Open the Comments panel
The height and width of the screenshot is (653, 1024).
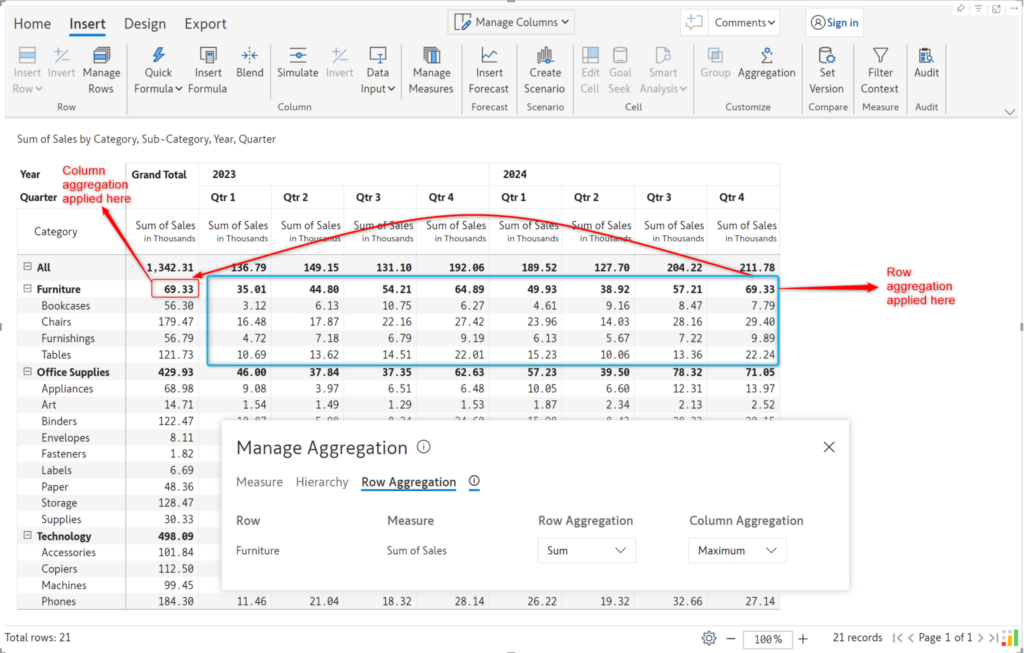point(744,21)
